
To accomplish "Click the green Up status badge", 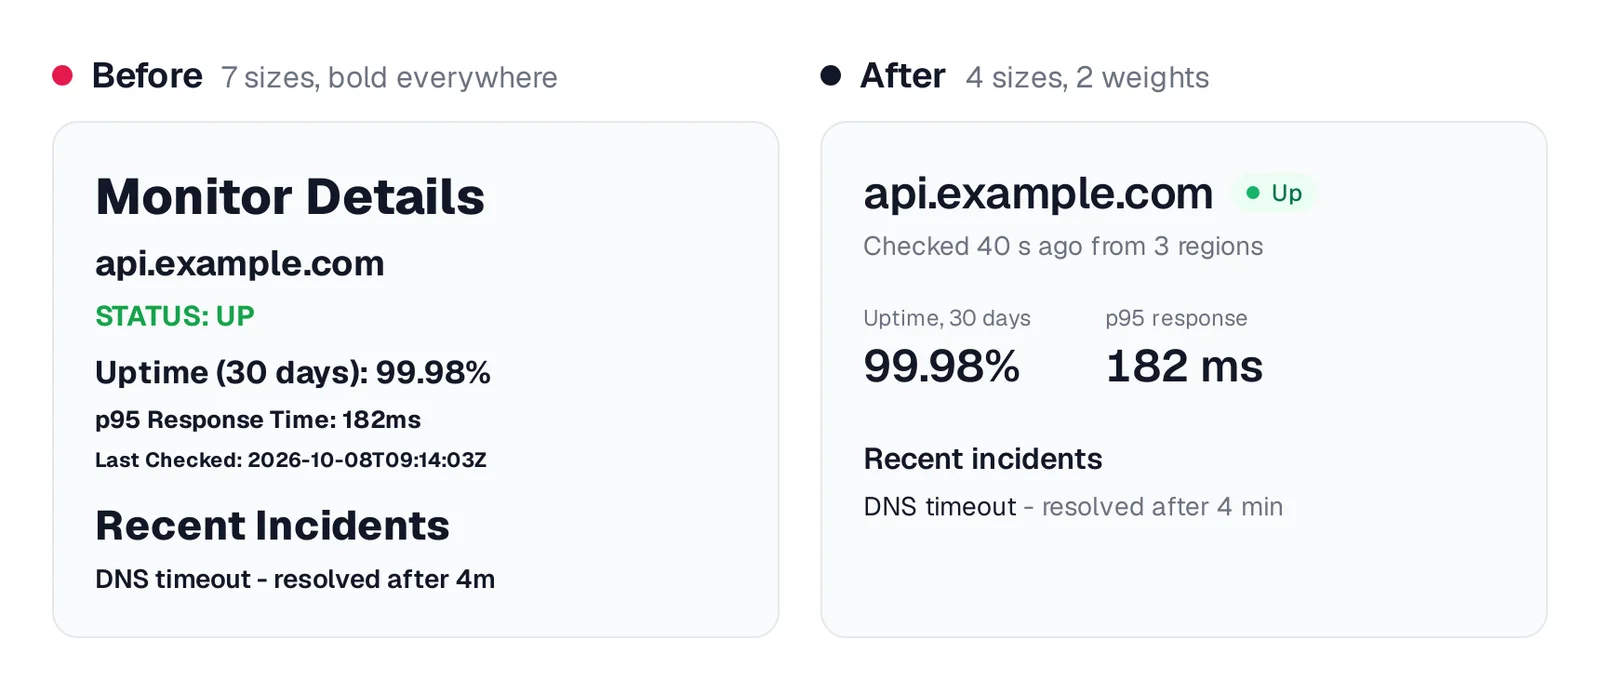I will point(1274,193).
